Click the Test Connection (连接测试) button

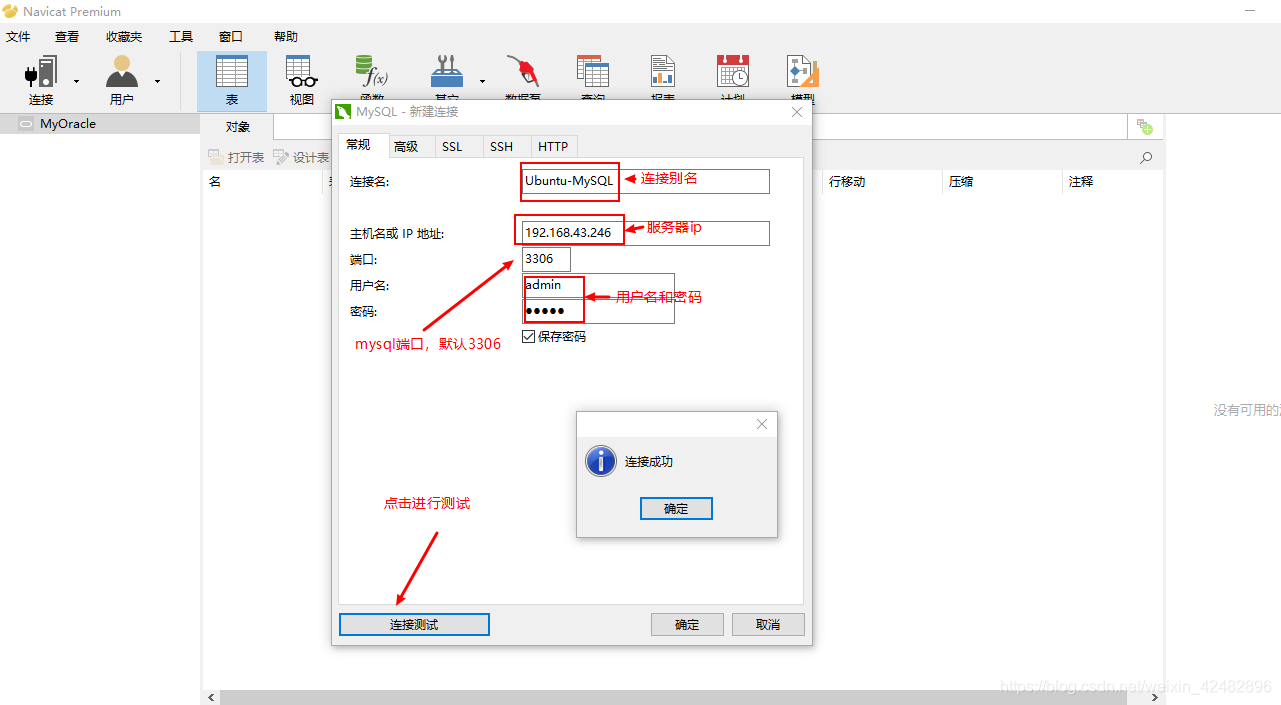(414, 624)
